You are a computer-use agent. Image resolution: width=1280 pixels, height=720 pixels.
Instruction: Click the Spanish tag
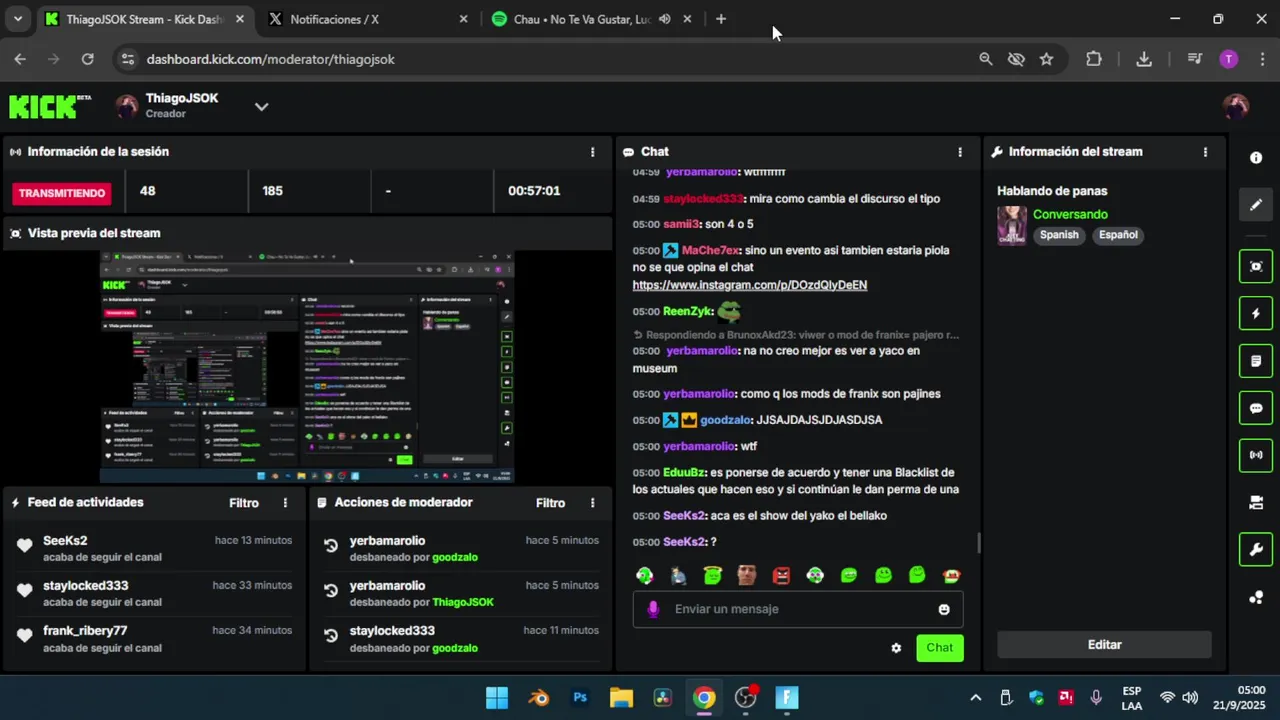click(1059, 235)
